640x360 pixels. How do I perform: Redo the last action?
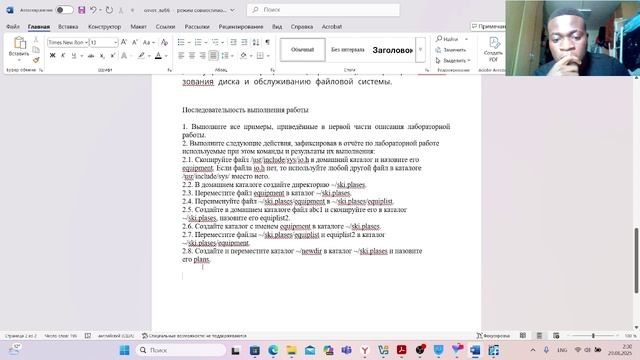coord(109,10)
